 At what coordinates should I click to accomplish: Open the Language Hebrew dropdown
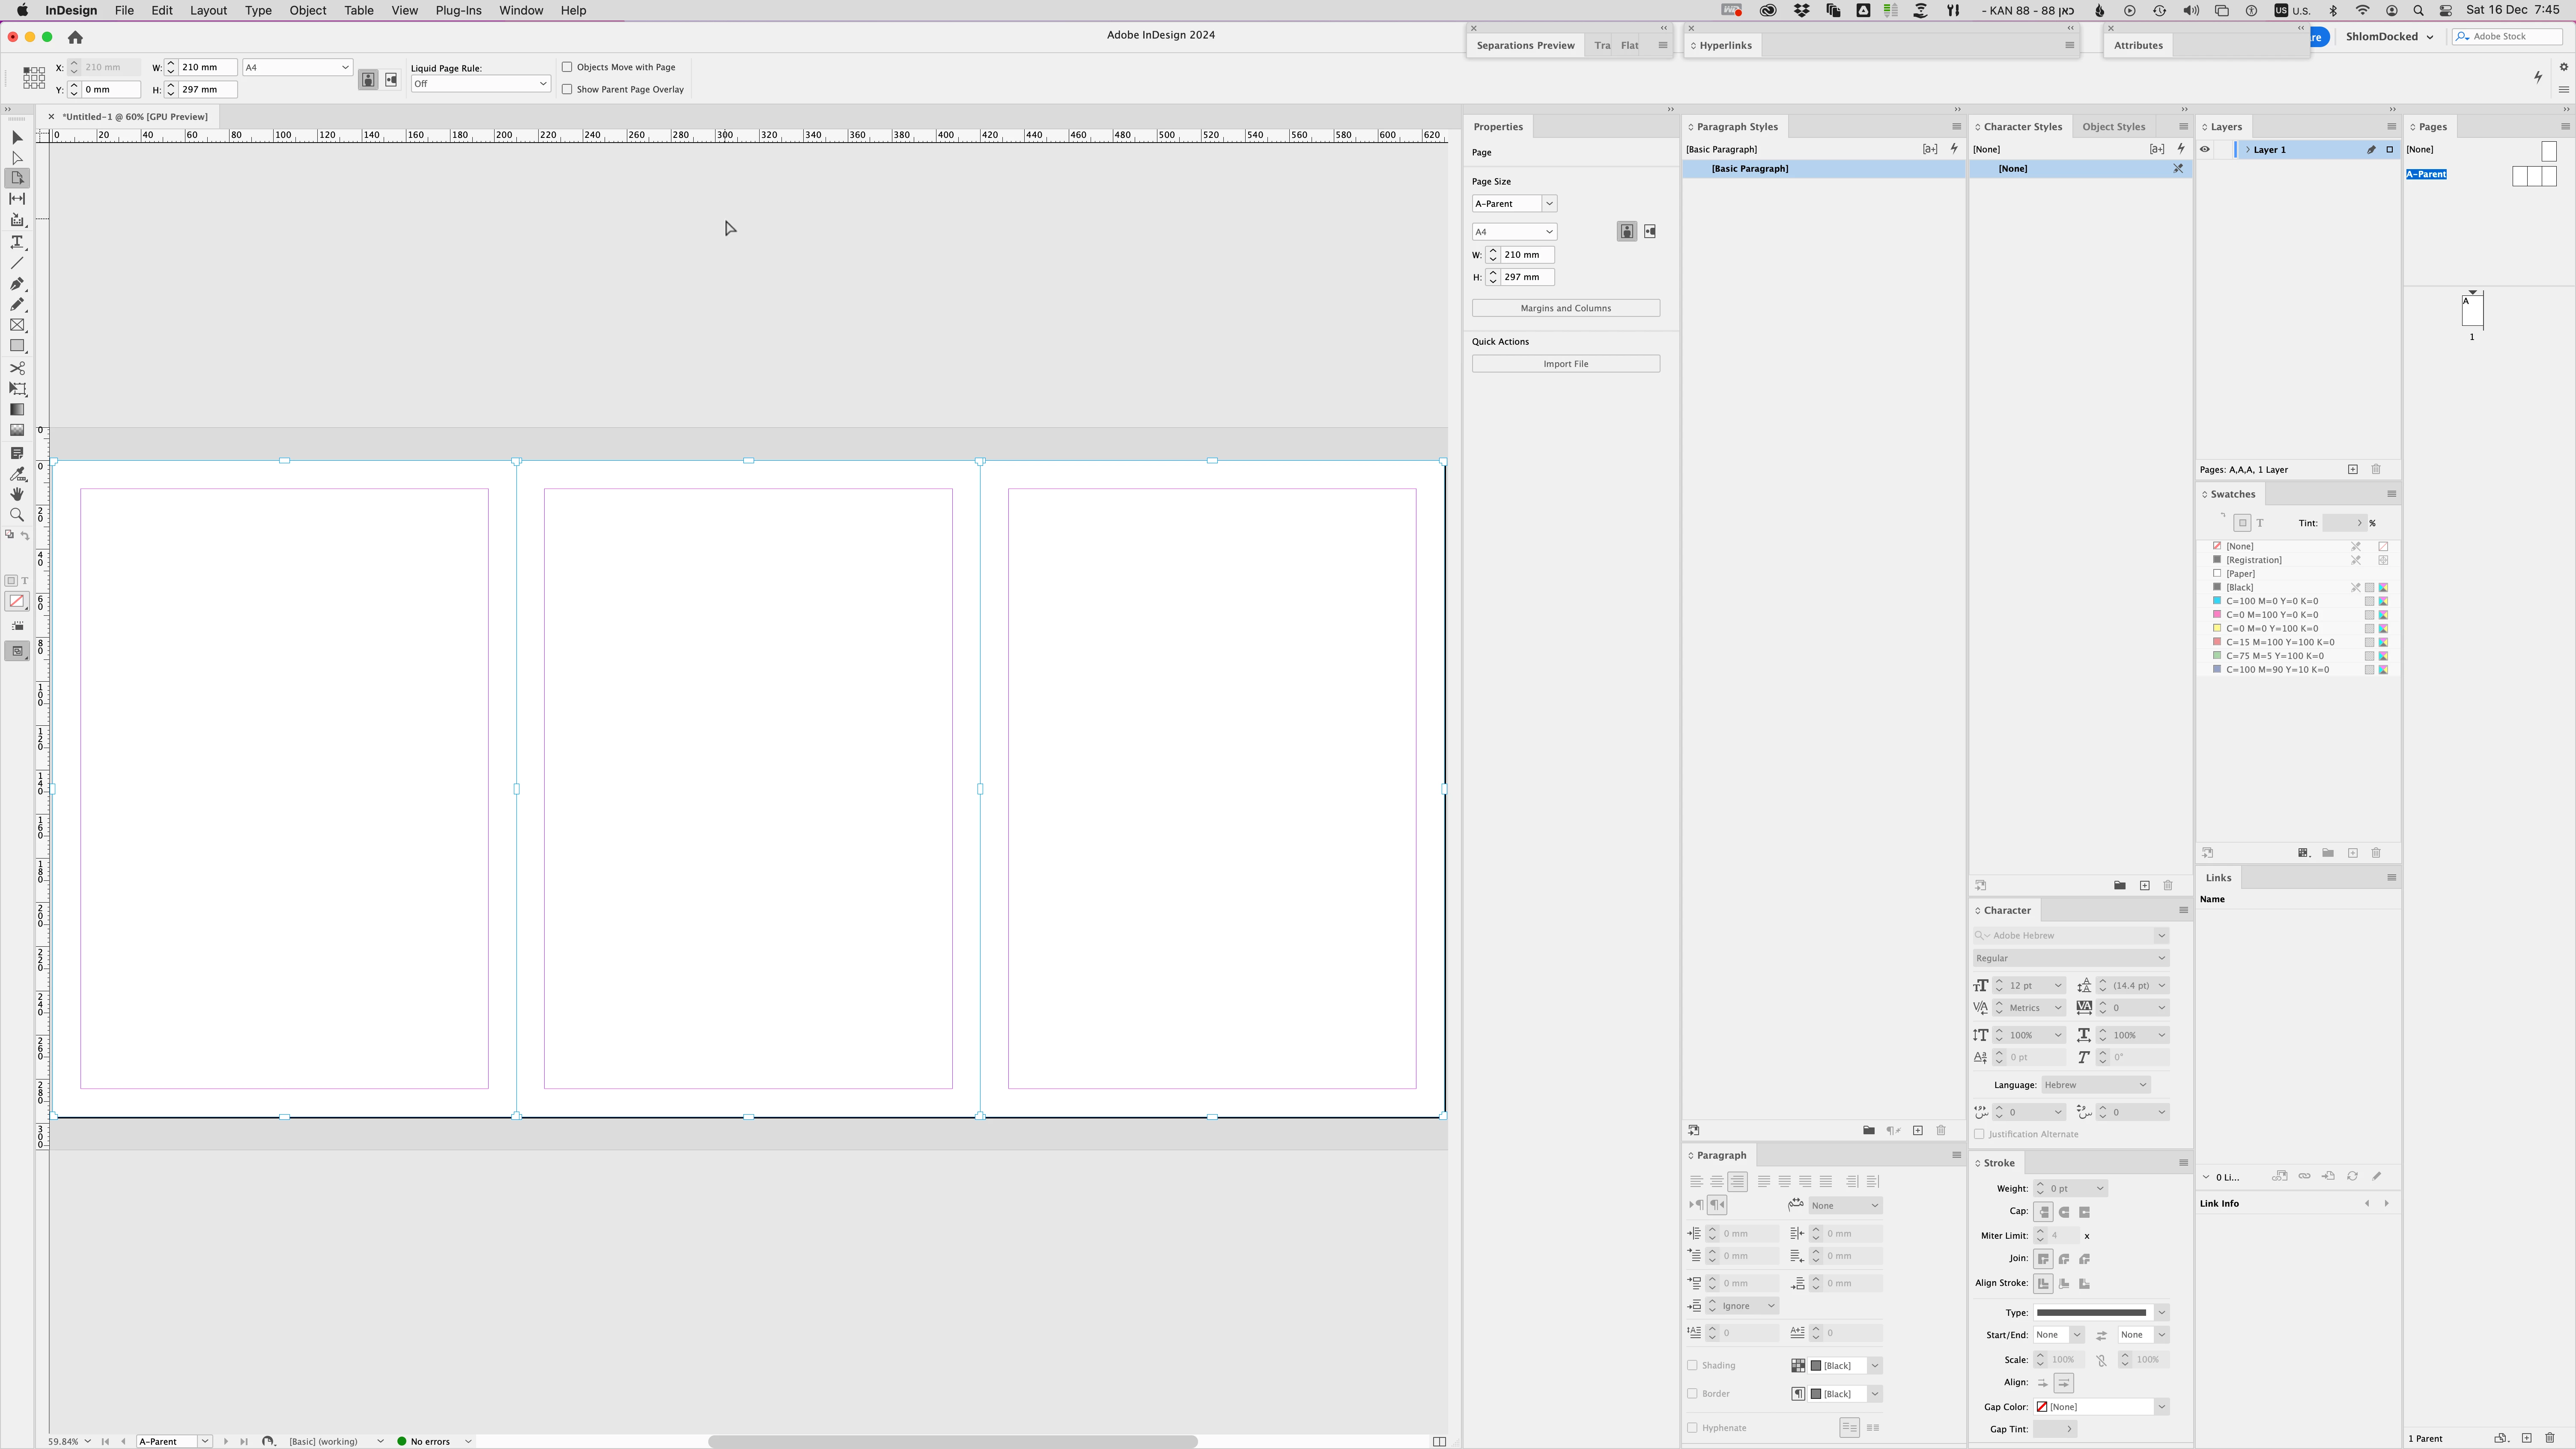click(x=2095, y=1085)
